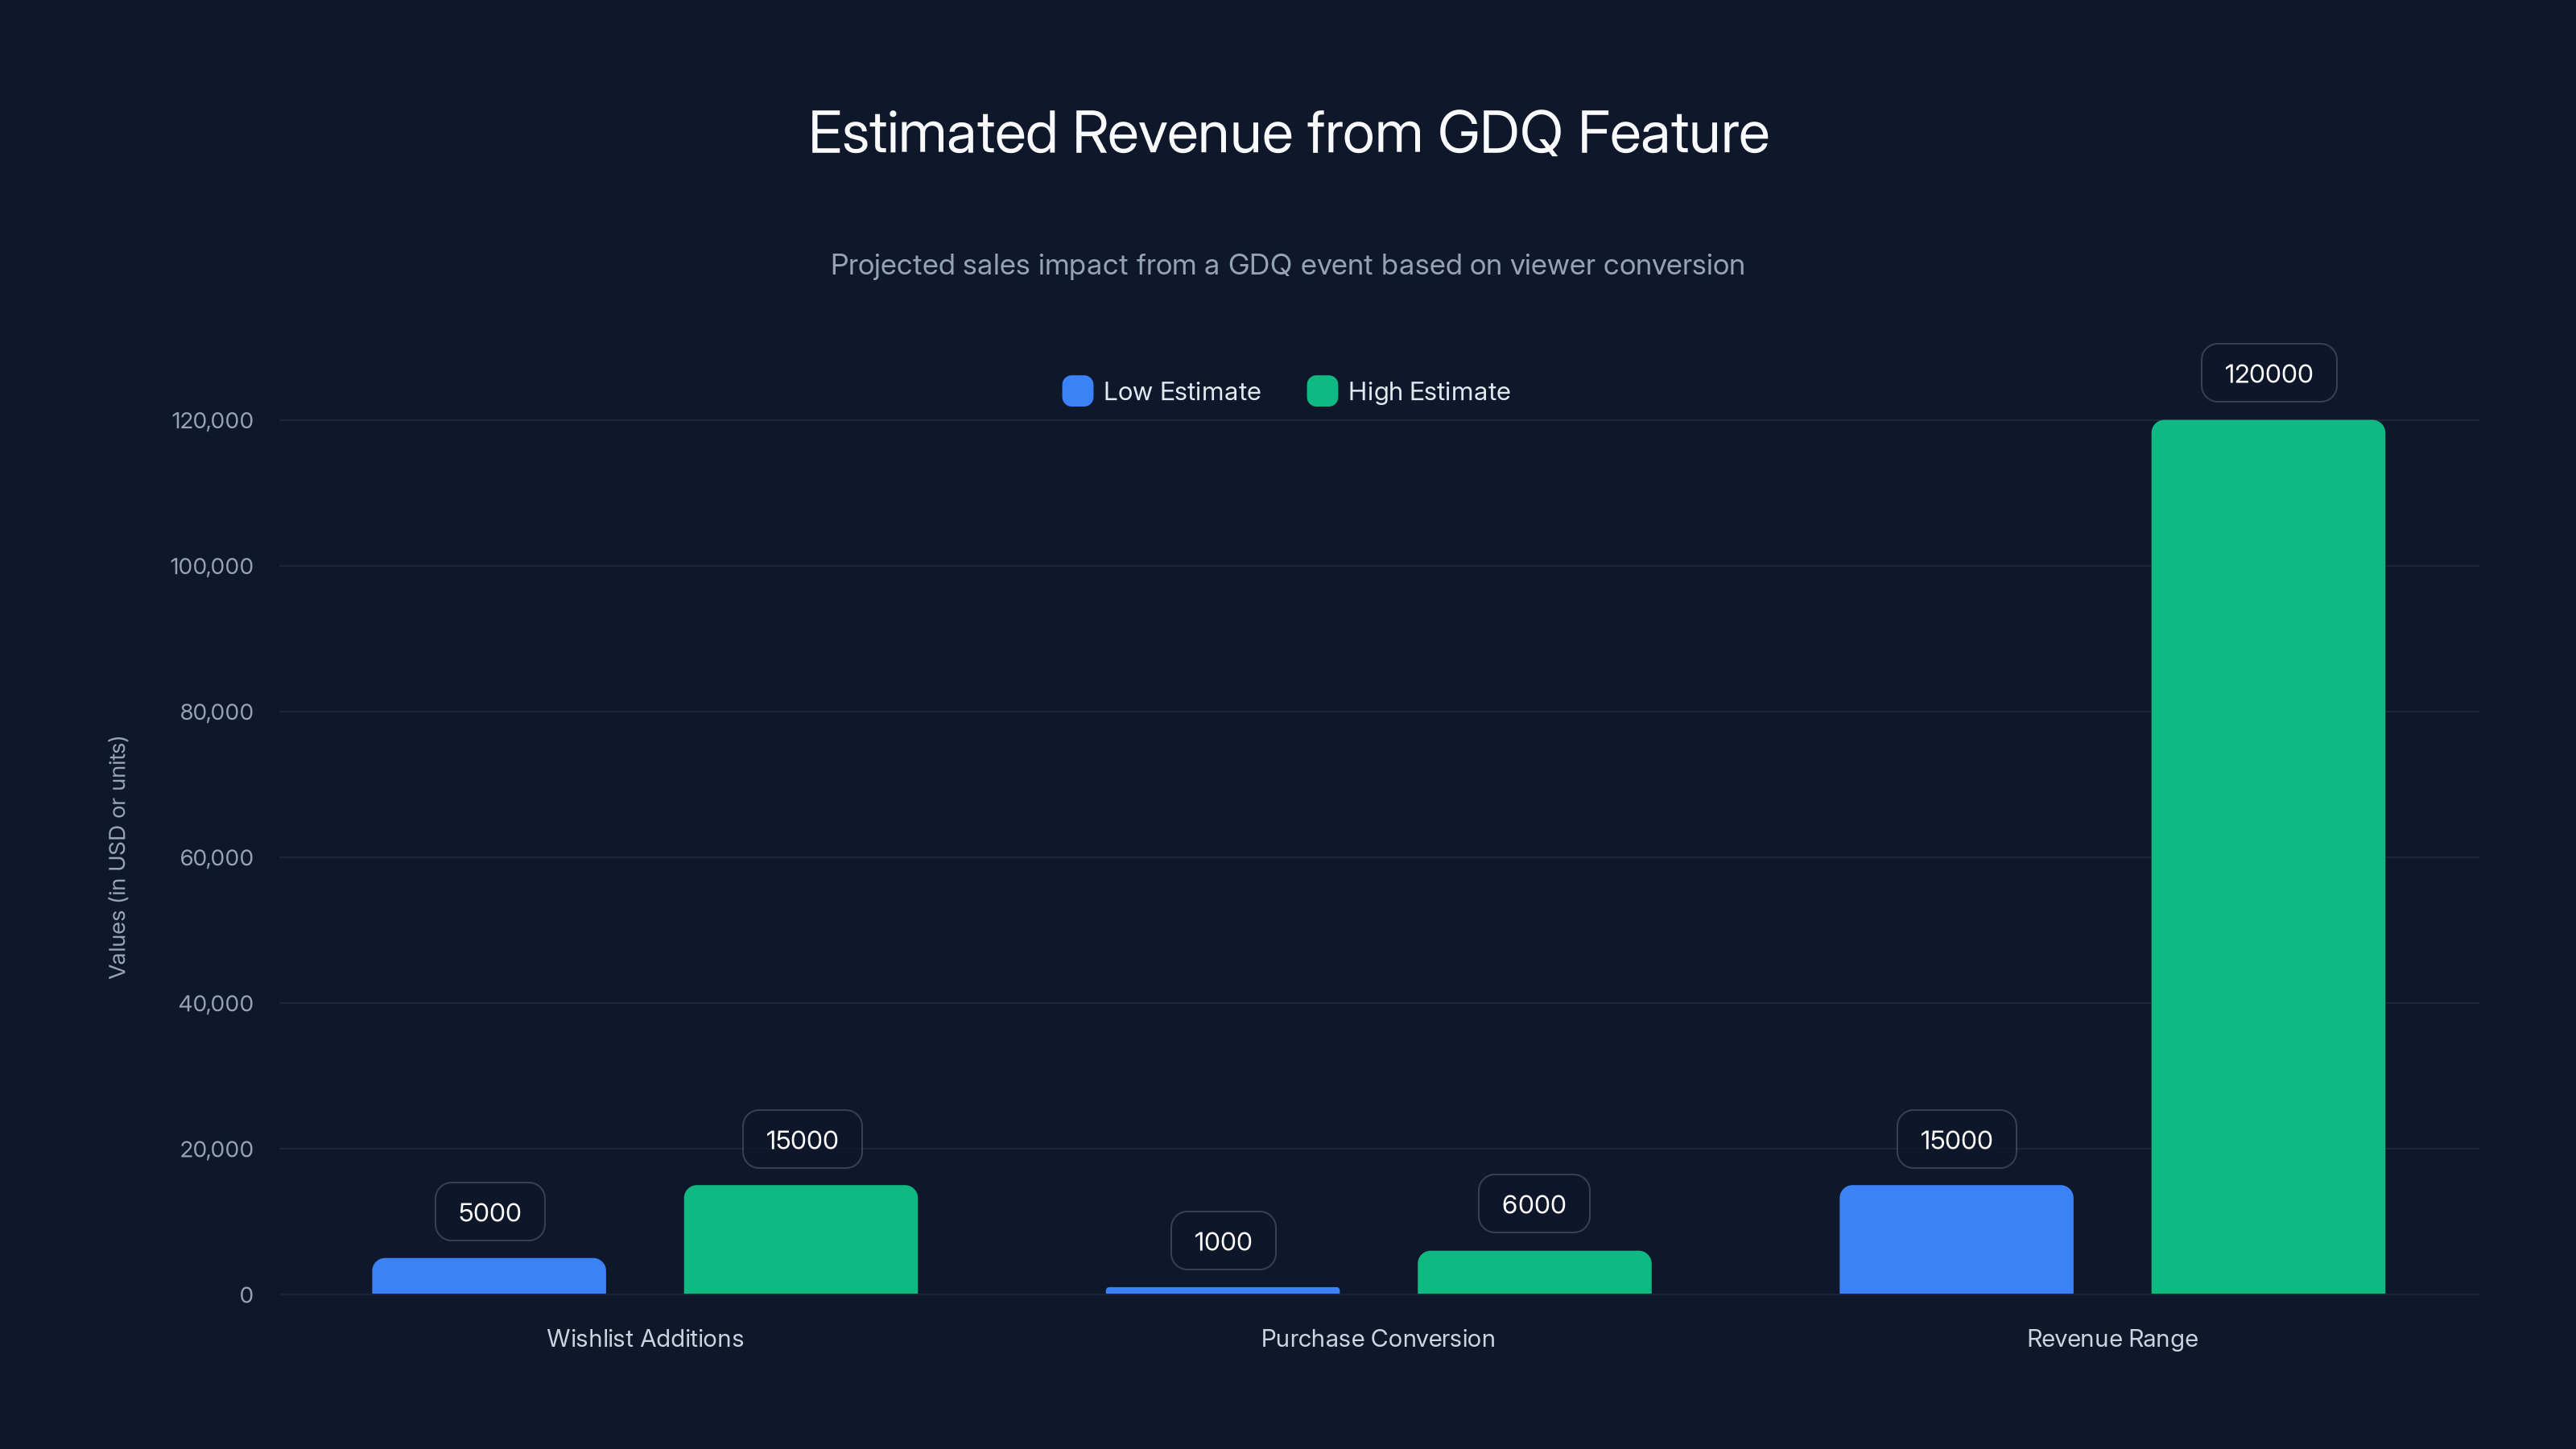This screenshot has height=1449, width=2576.
Task: Open the Wishlist Additions category label
Action: click(x=645, y=1338)
